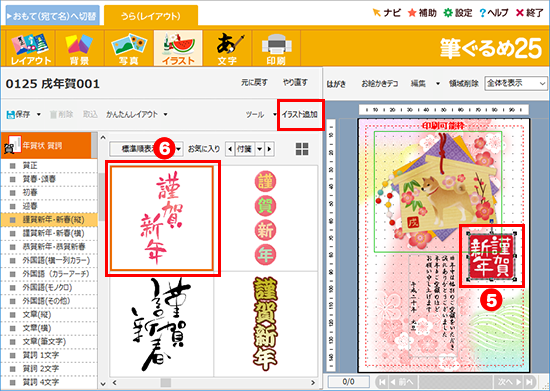
Task: Click the ナビ arrow icon
Action: click(x=376, y=13)
